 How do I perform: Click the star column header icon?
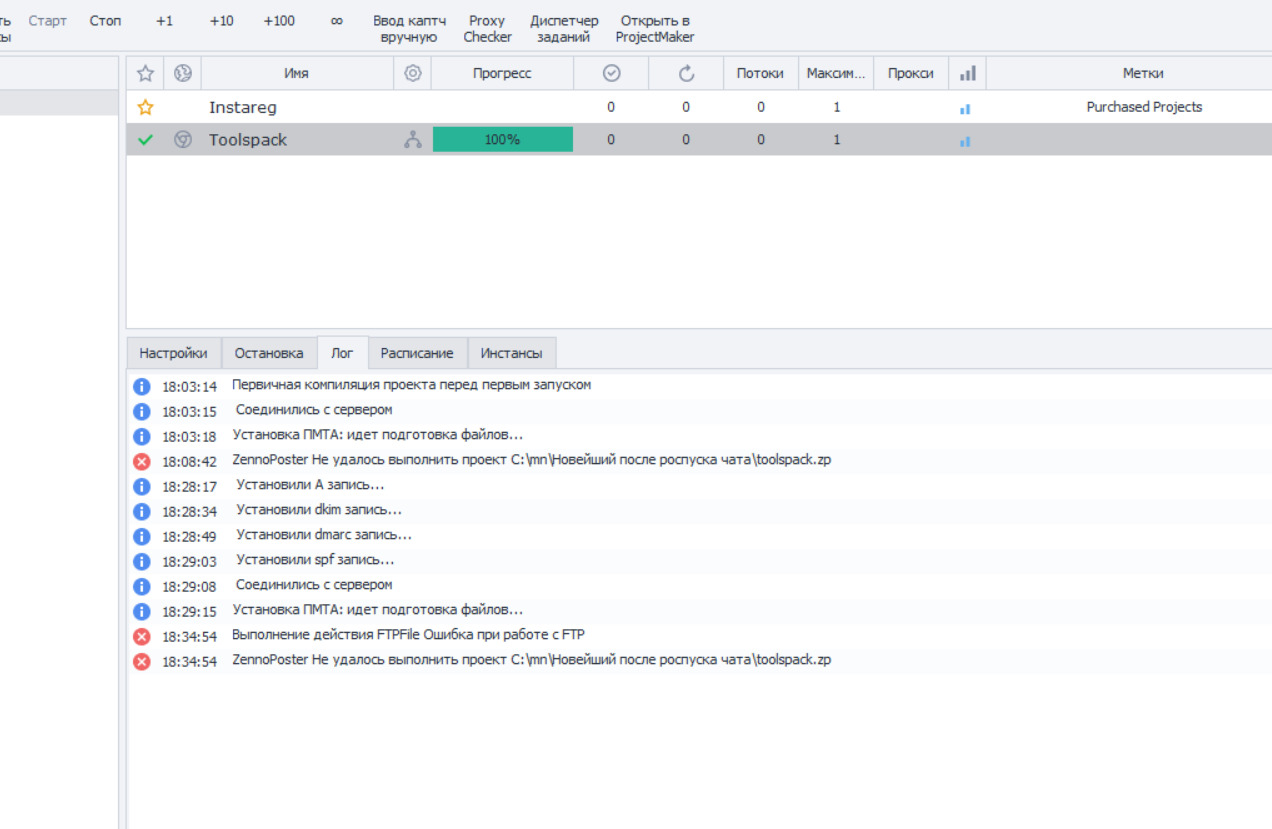[145, 73]
